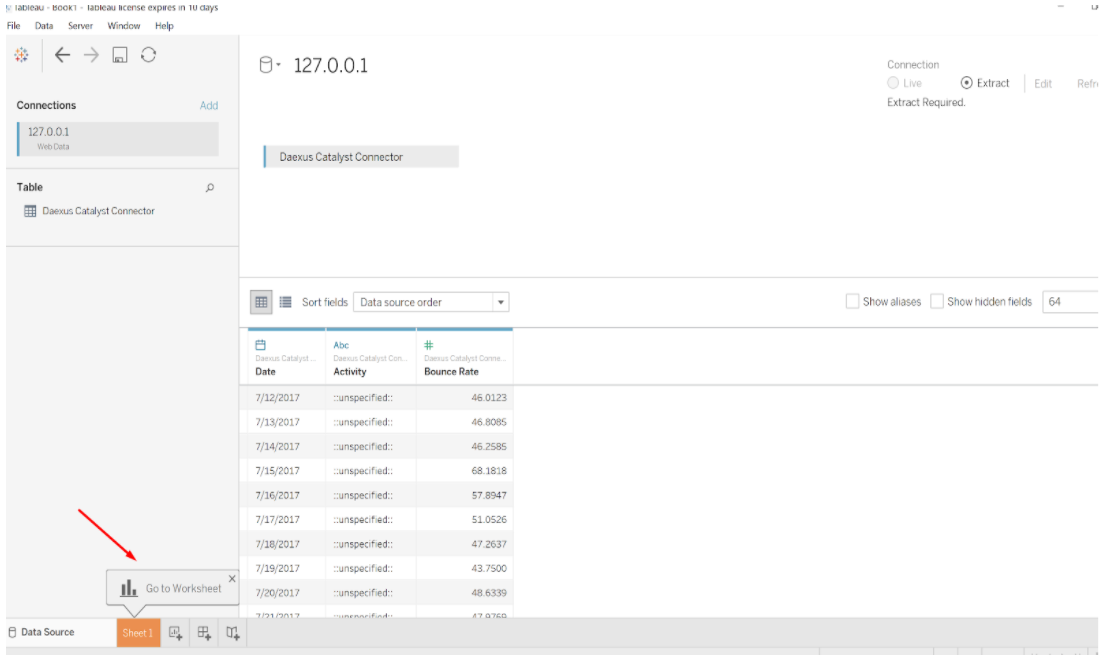Select the Activity column header

pos(371,358)
